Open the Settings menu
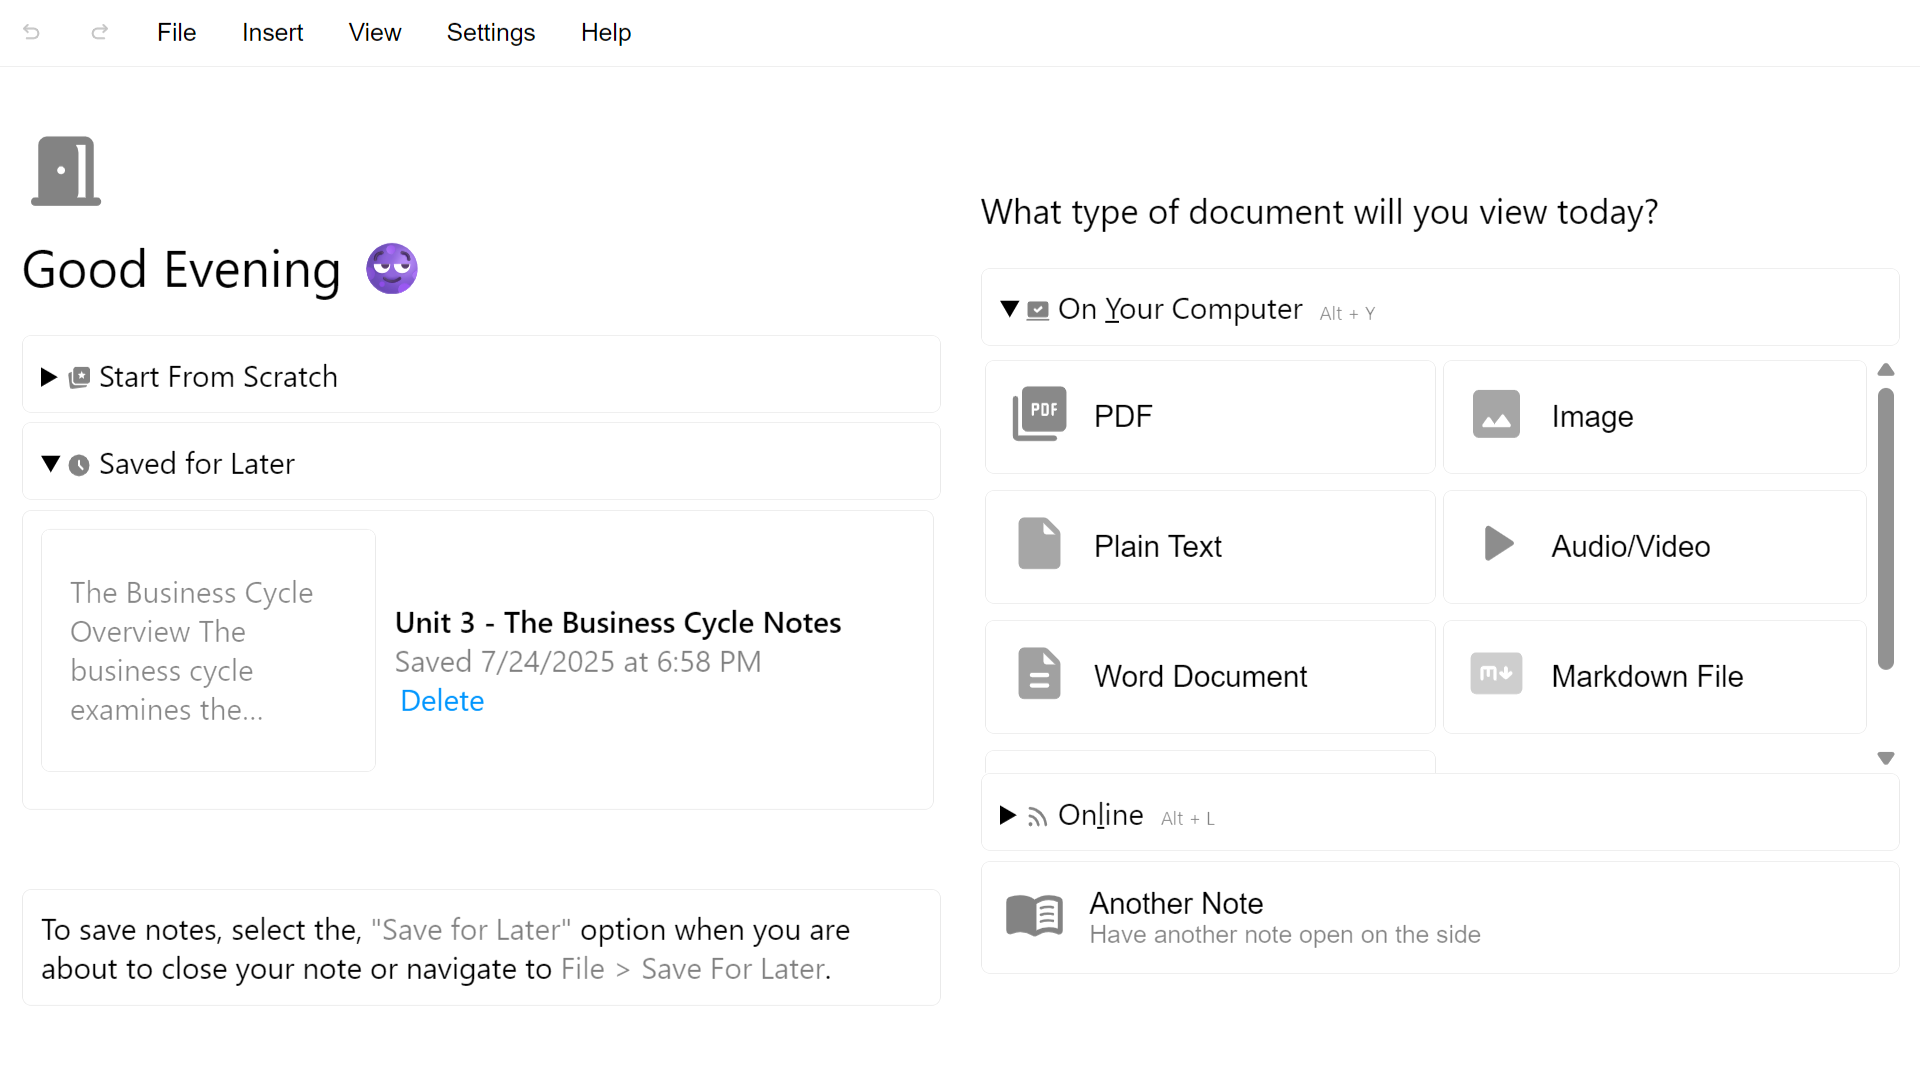Image resolution: width=1920 pixels, height=1080 pixels. 490,32
